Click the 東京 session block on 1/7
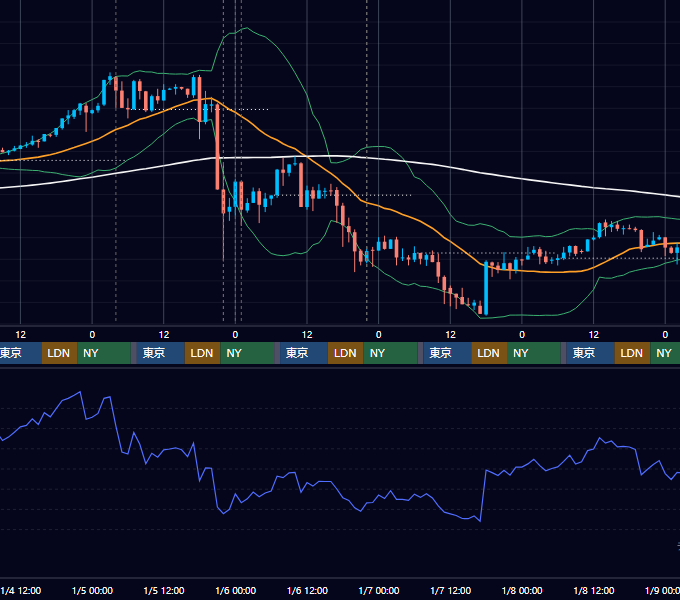 447,353
